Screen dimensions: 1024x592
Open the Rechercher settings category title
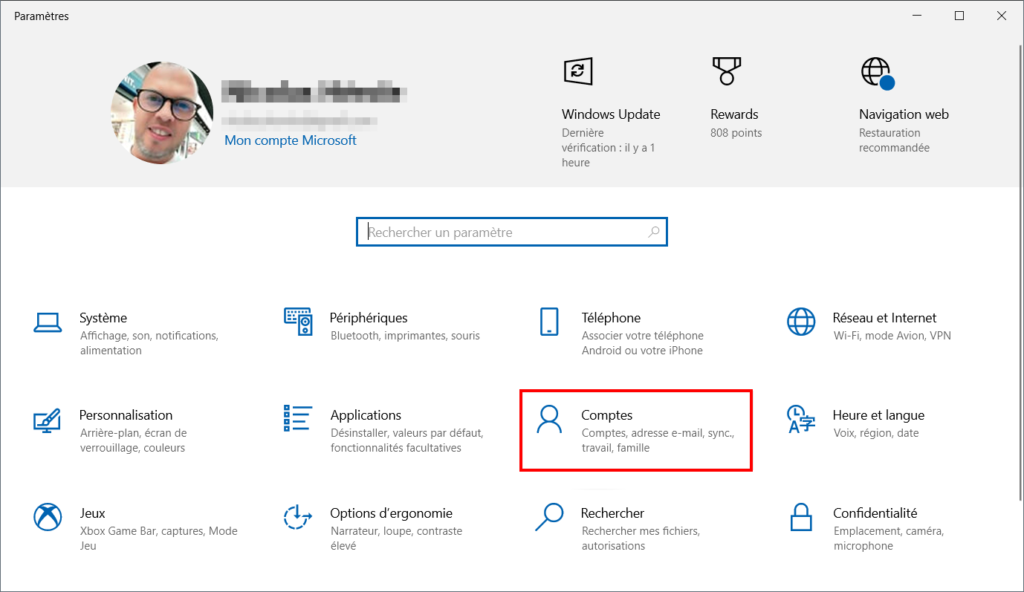[613, 513]
